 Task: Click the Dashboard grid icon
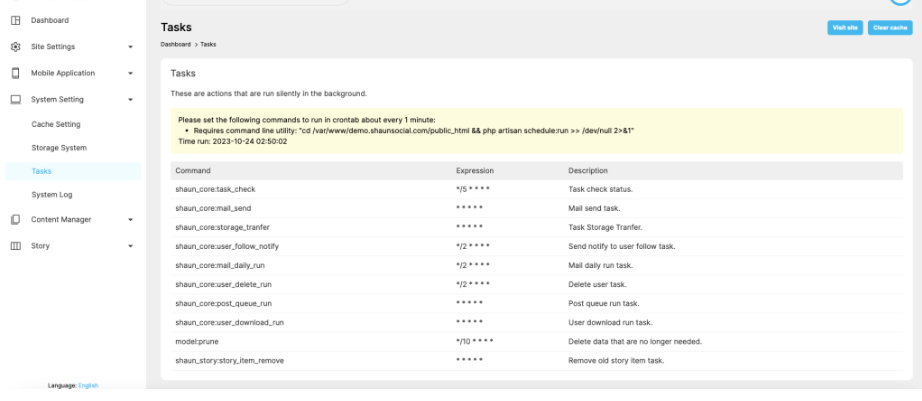(15, 20)
